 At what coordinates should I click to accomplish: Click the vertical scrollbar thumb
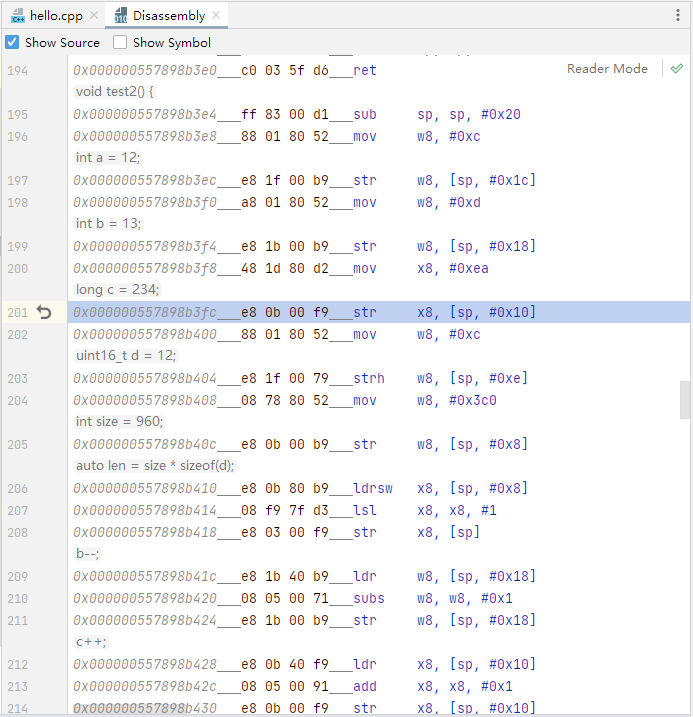(685, 399)
